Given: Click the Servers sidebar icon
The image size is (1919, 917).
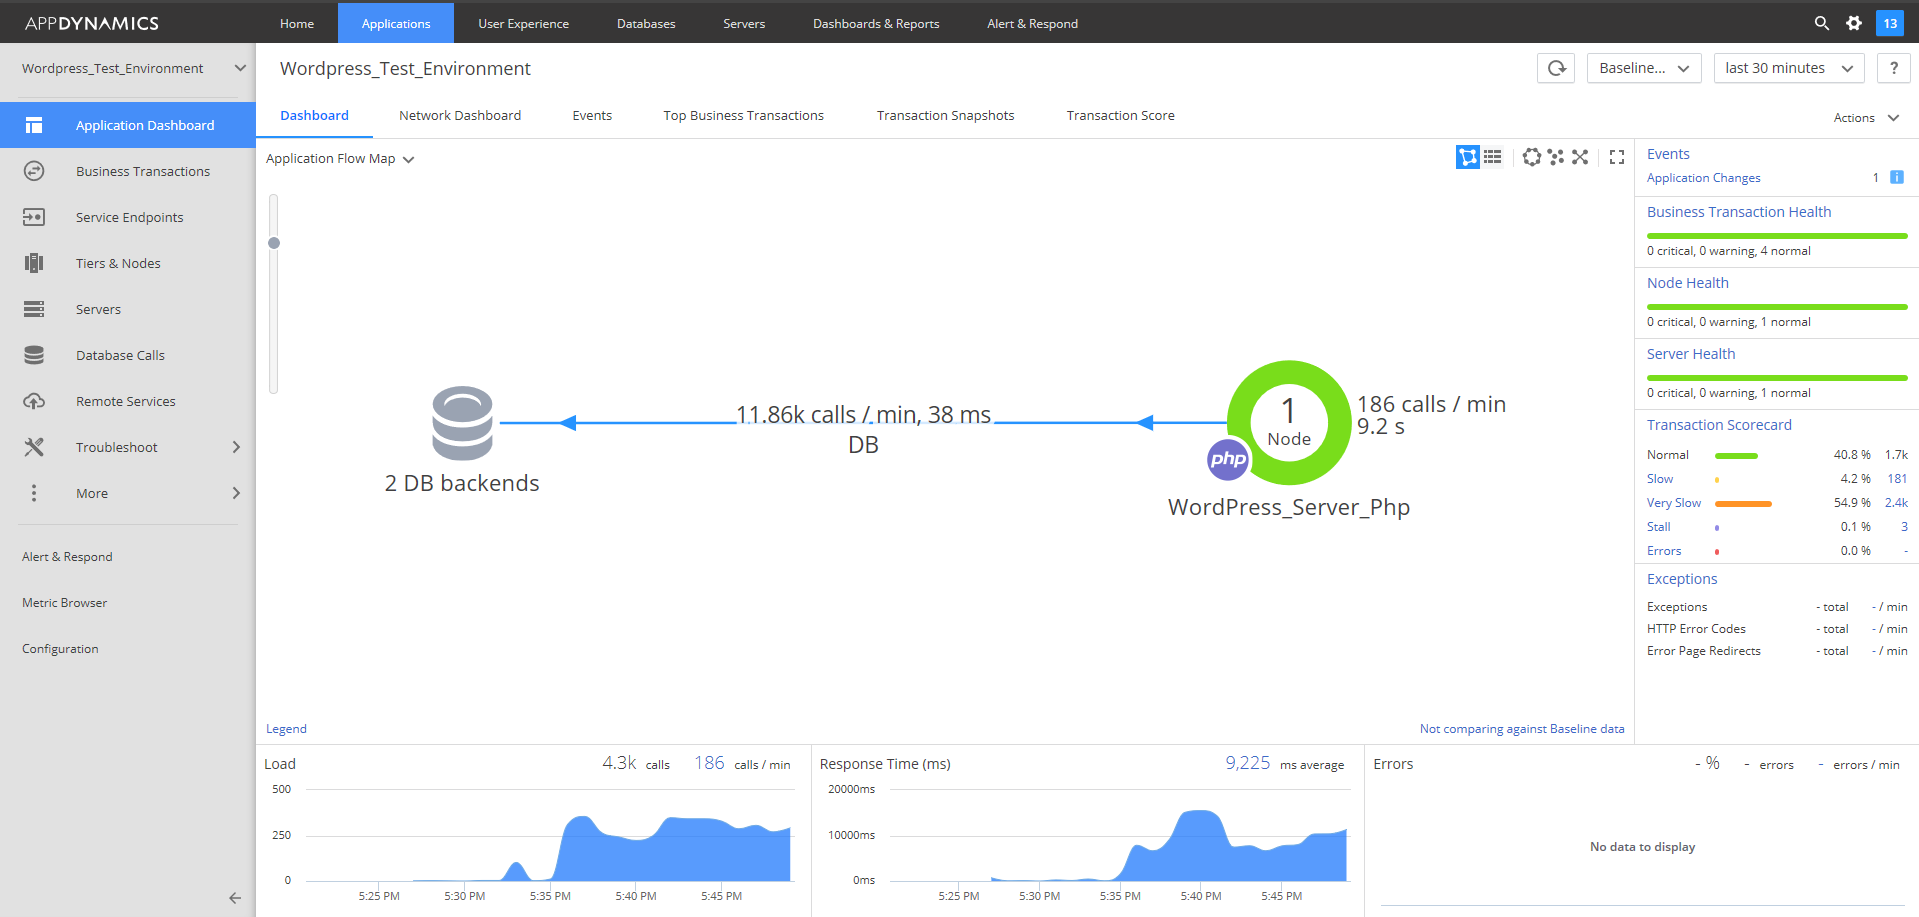Looking at the screenshot, I should tap(34, 309).
